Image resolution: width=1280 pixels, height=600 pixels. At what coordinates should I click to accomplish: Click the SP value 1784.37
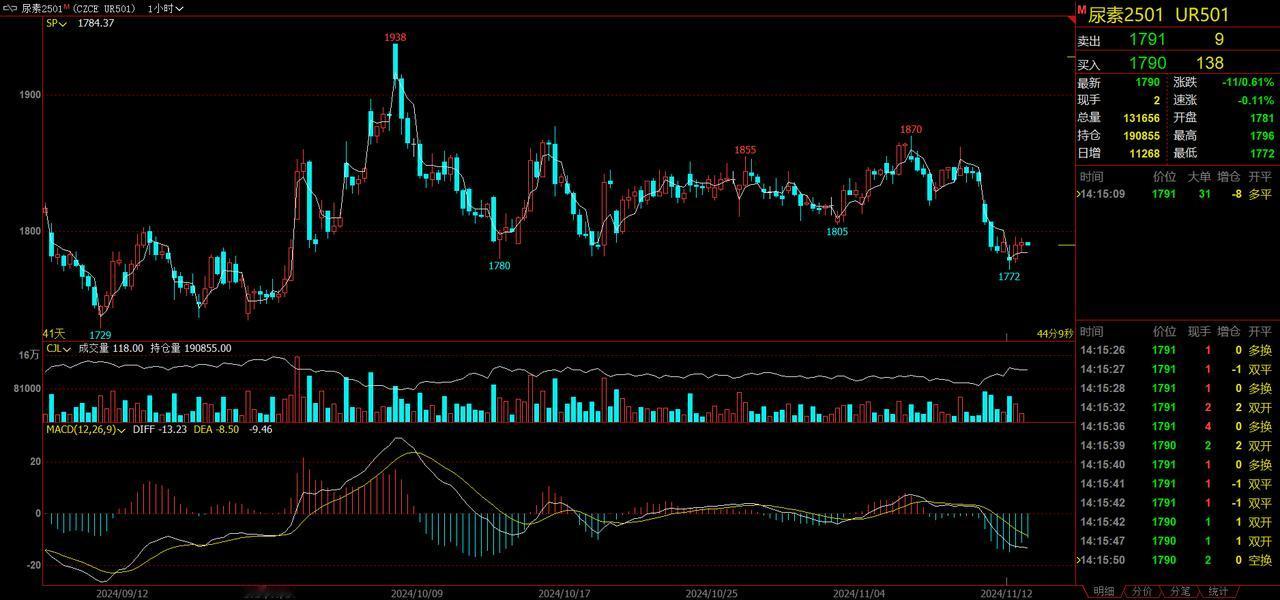[96, 23]
